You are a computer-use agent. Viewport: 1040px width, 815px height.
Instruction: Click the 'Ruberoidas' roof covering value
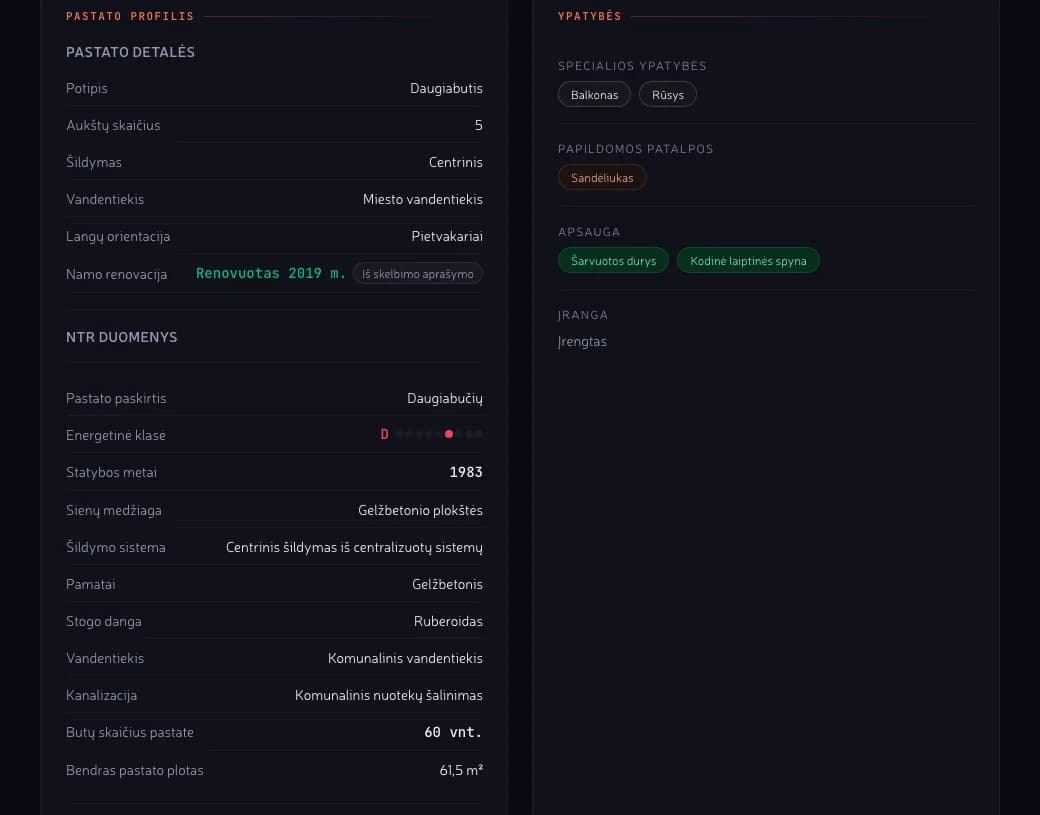(x=448, y=621)
